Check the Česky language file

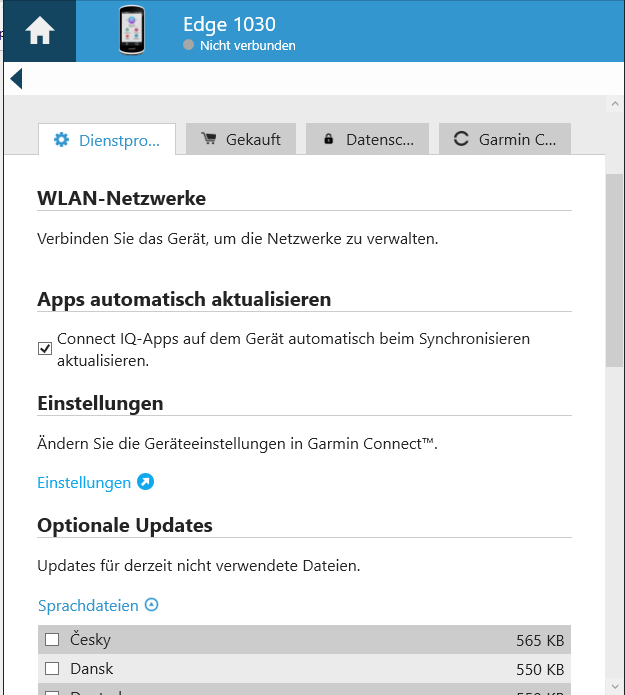pos(52,640)
